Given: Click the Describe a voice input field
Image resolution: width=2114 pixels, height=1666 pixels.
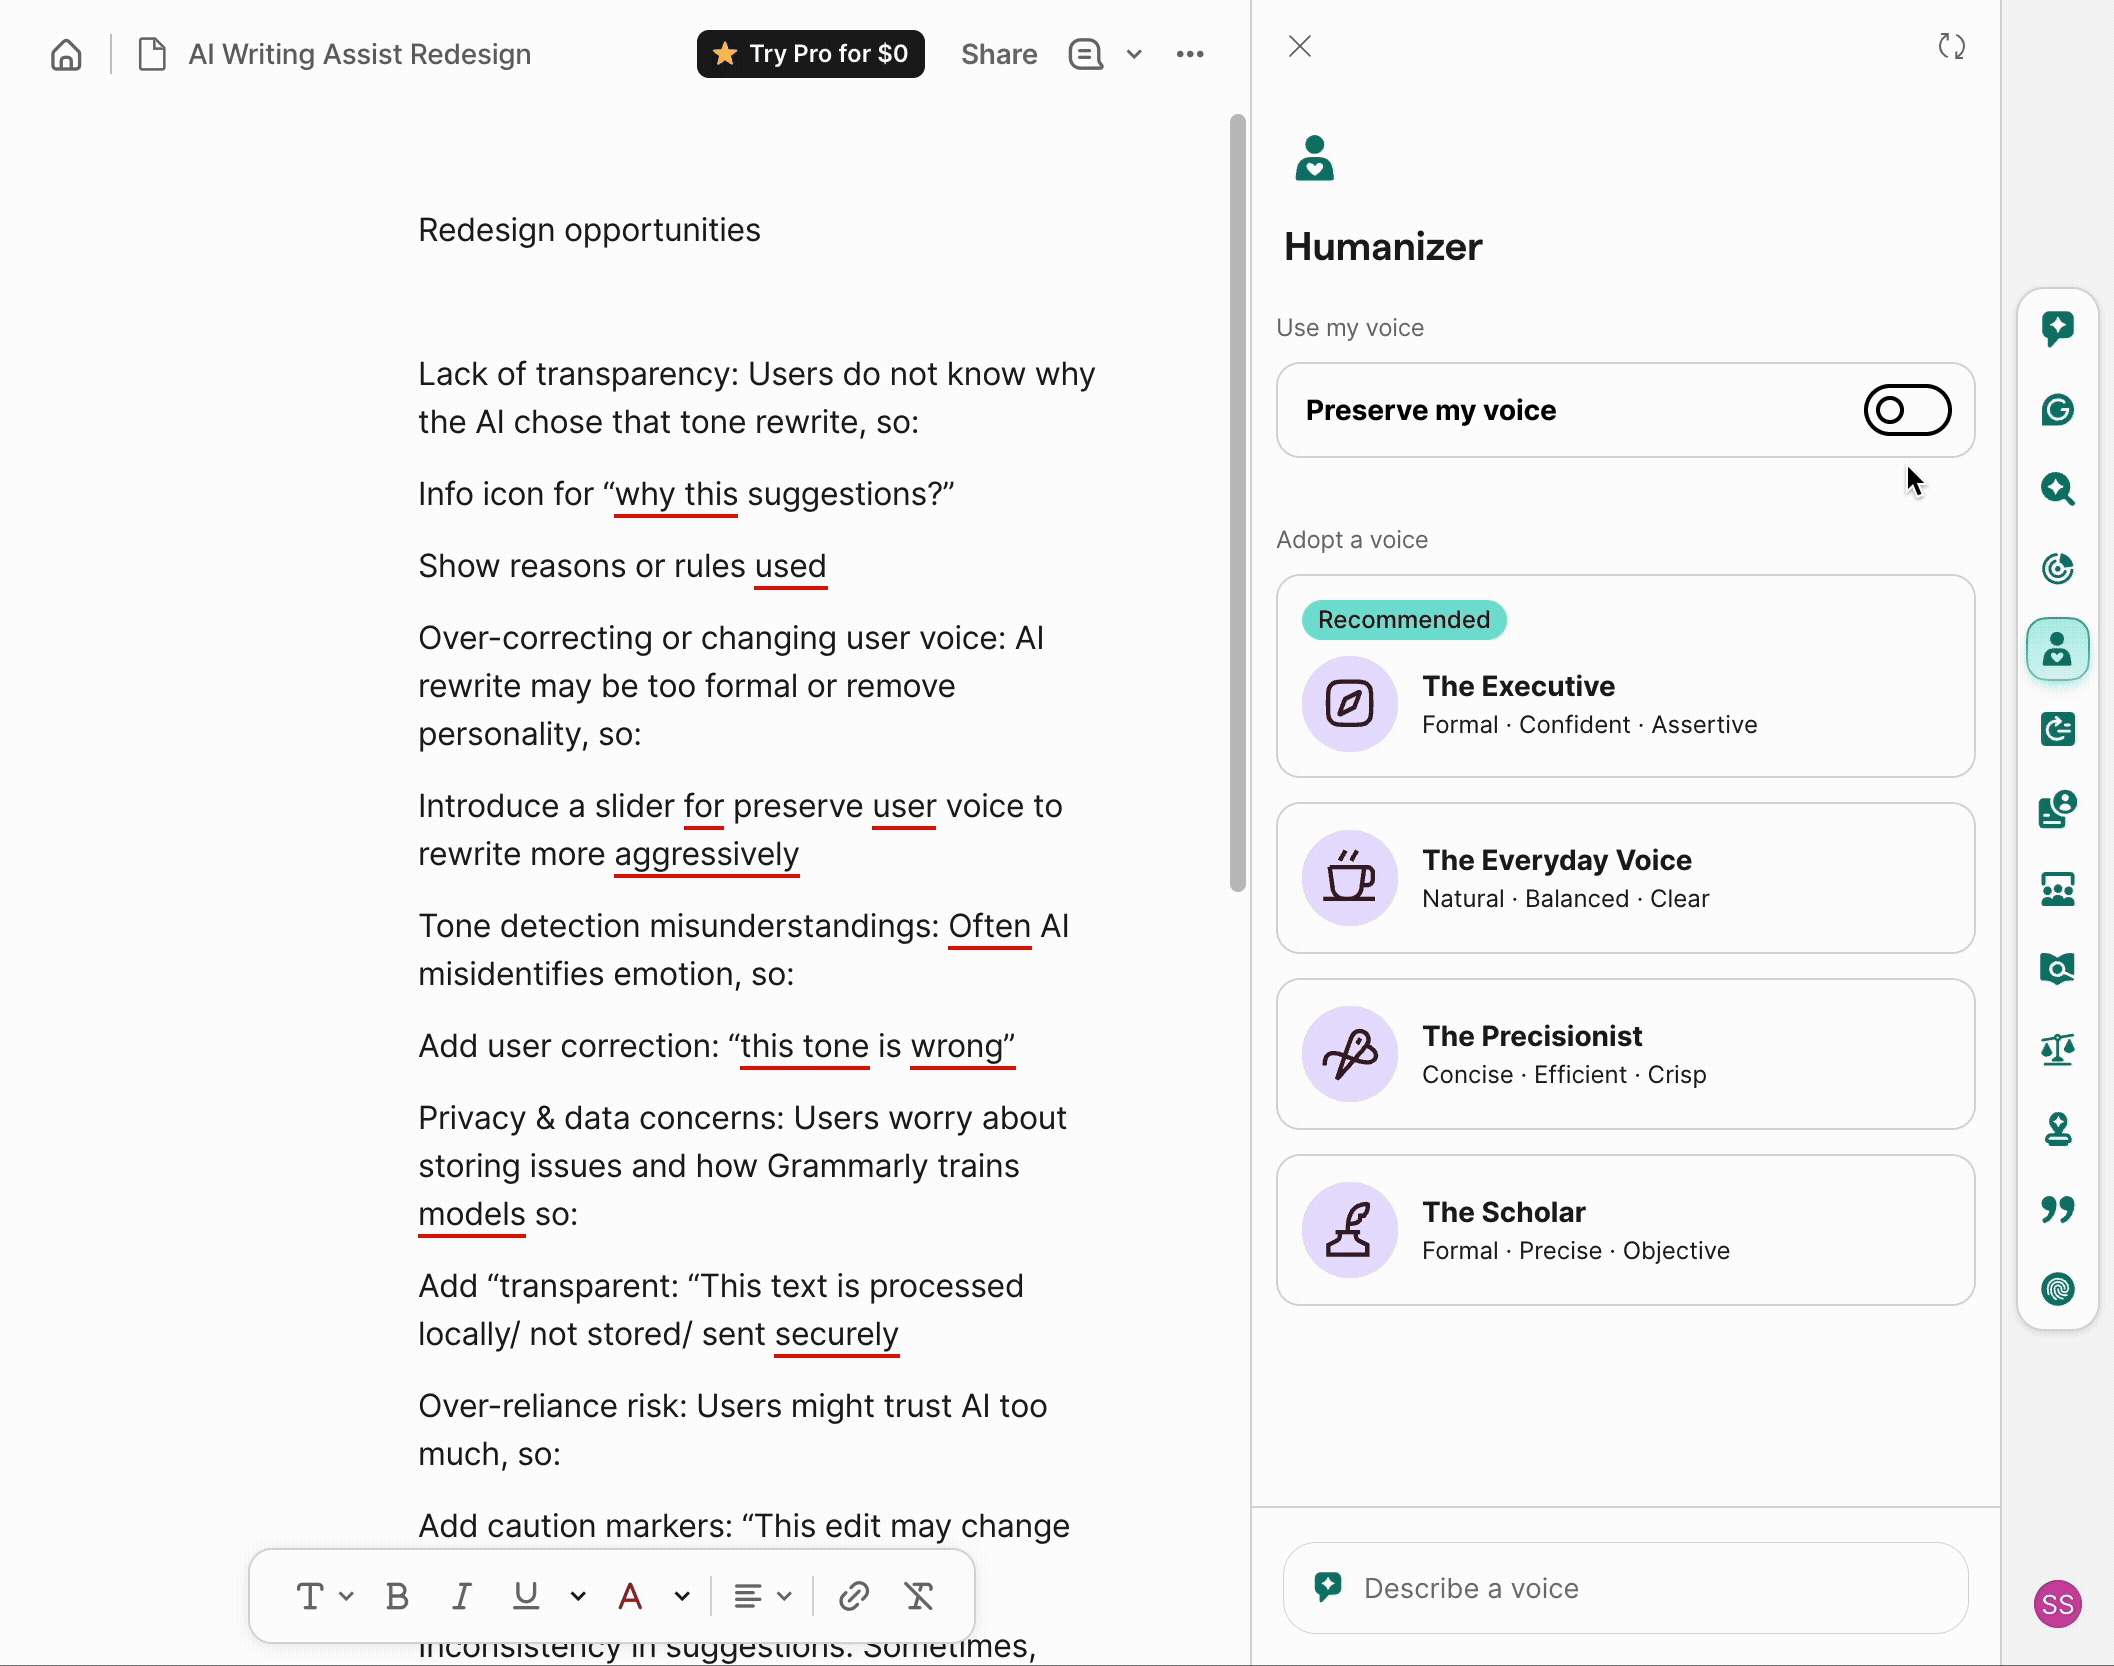Looking at the screenshot, I should click(x=1625, y=1588).
